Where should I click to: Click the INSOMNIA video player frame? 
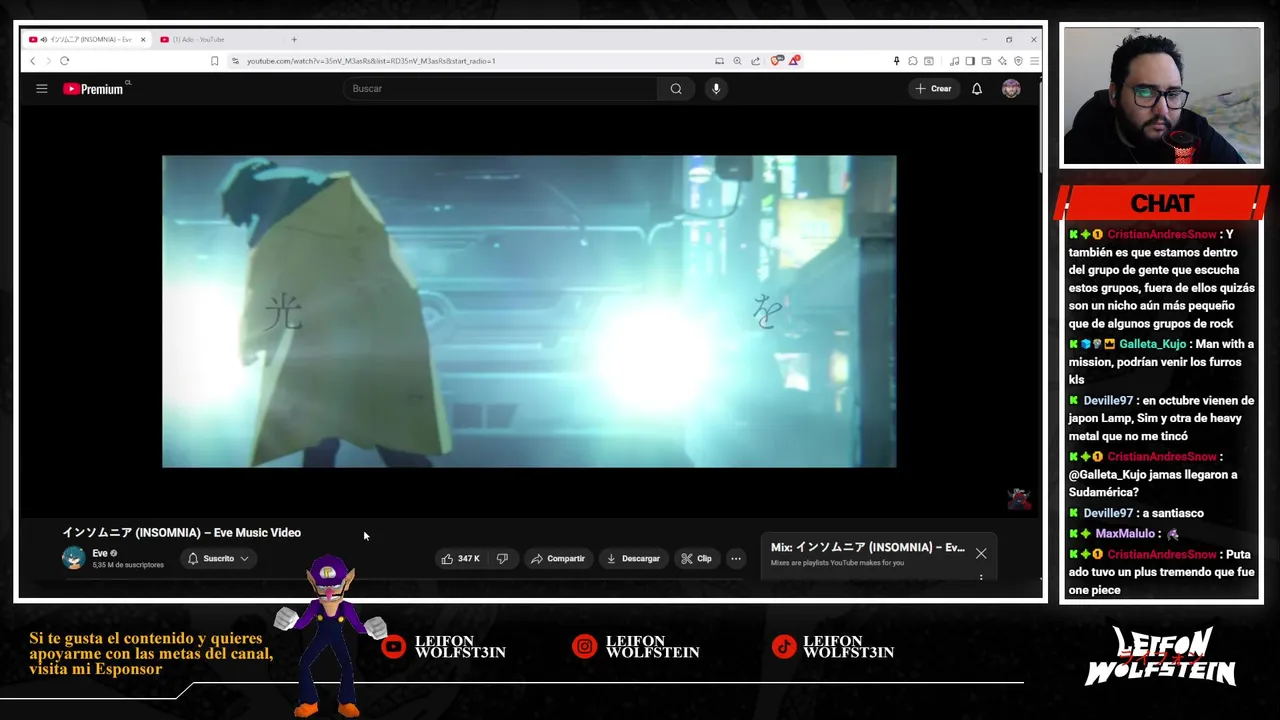[529, 311]
